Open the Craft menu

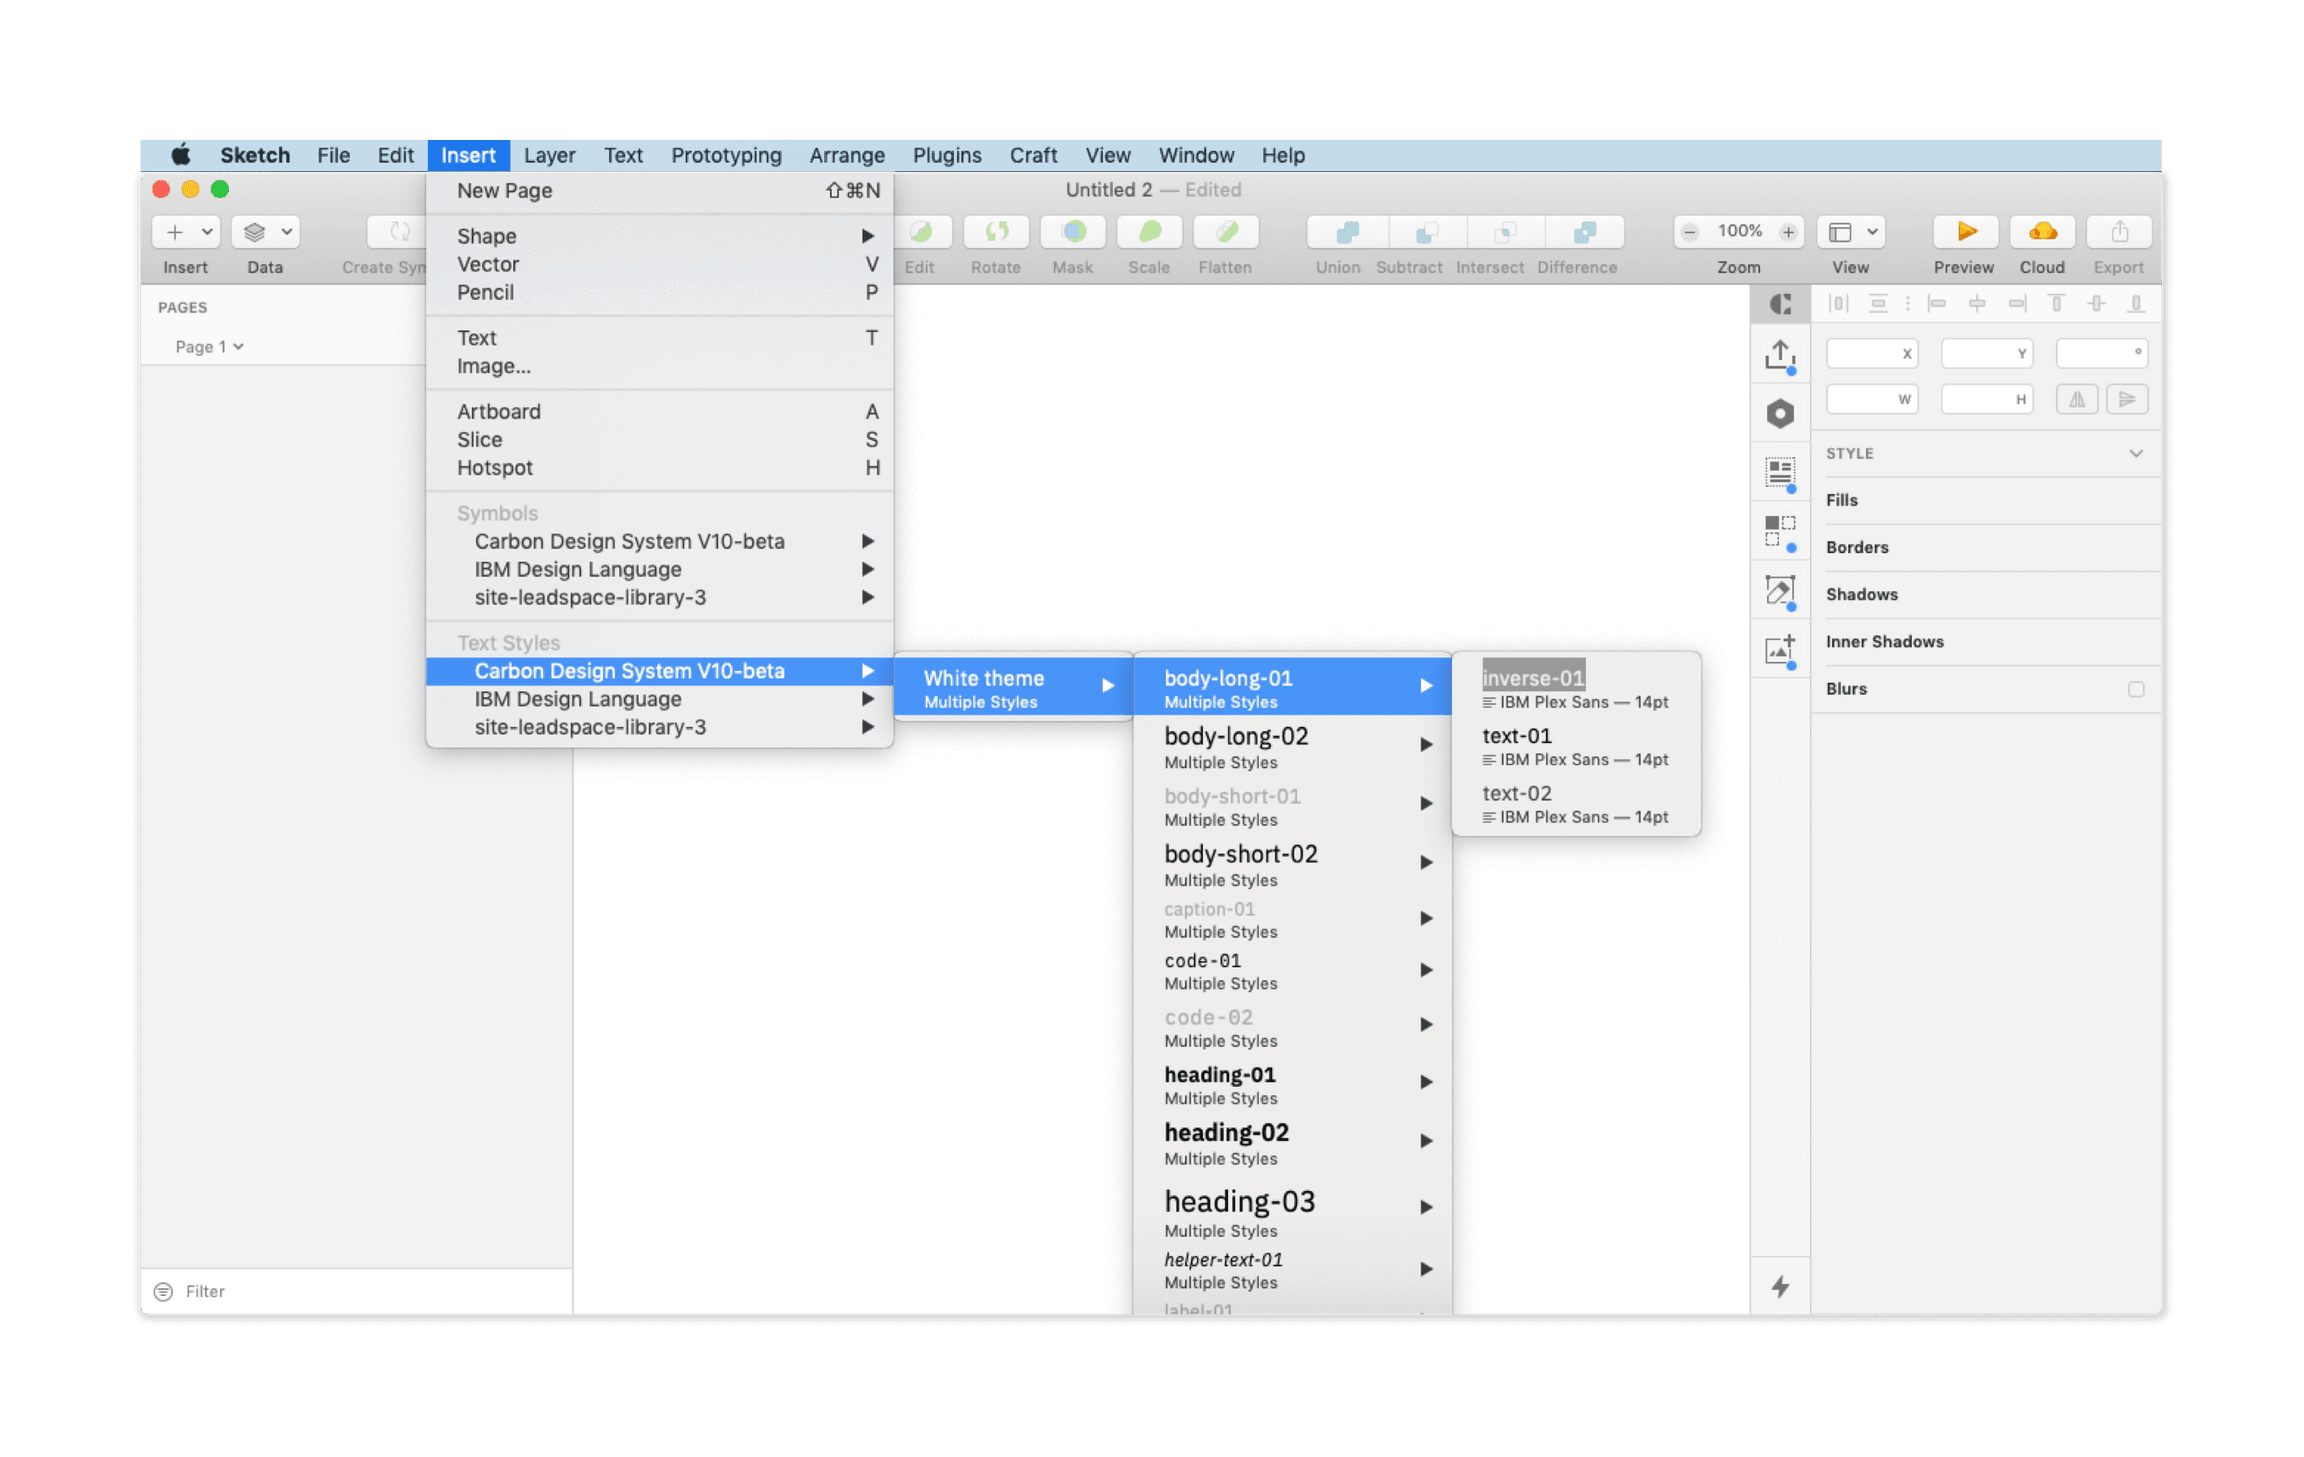(1033, 155)
